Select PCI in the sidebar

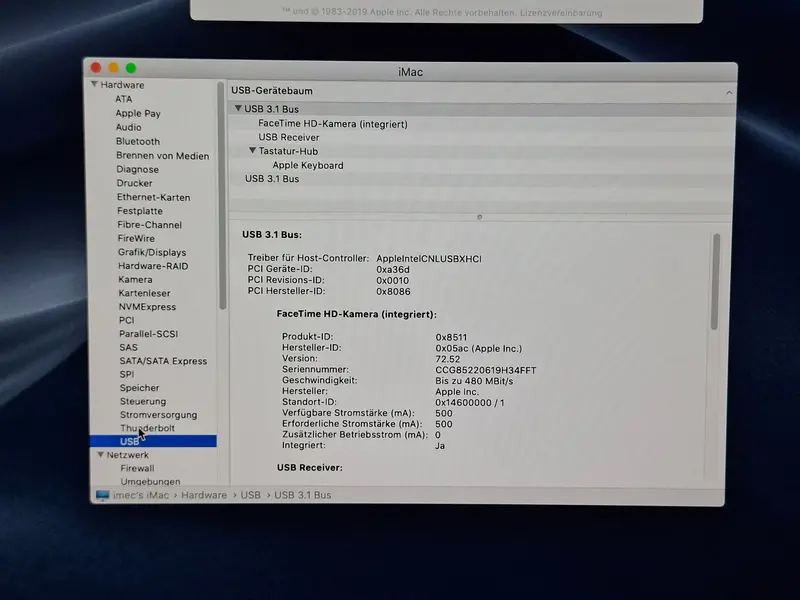[127, 320]
